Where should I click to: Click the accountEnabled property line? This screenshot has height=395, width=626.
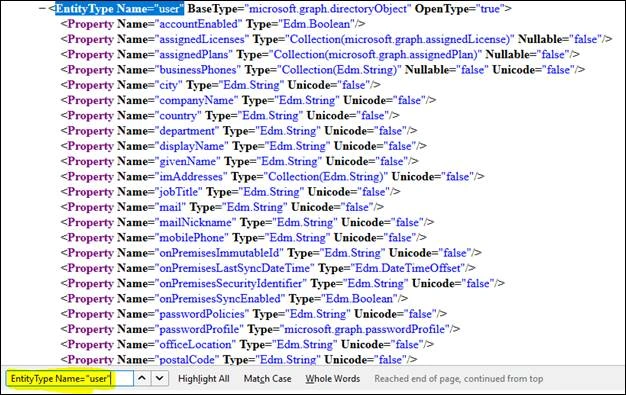[213, 24]
